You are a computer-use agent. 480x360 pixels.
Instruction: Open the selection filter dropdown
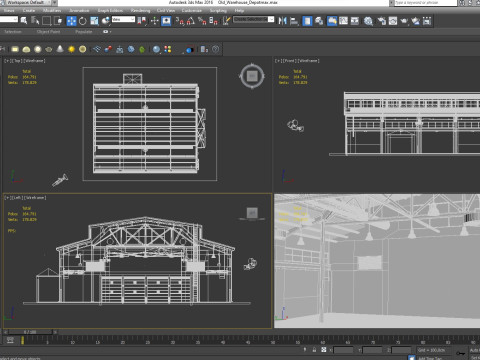point(9,20)
